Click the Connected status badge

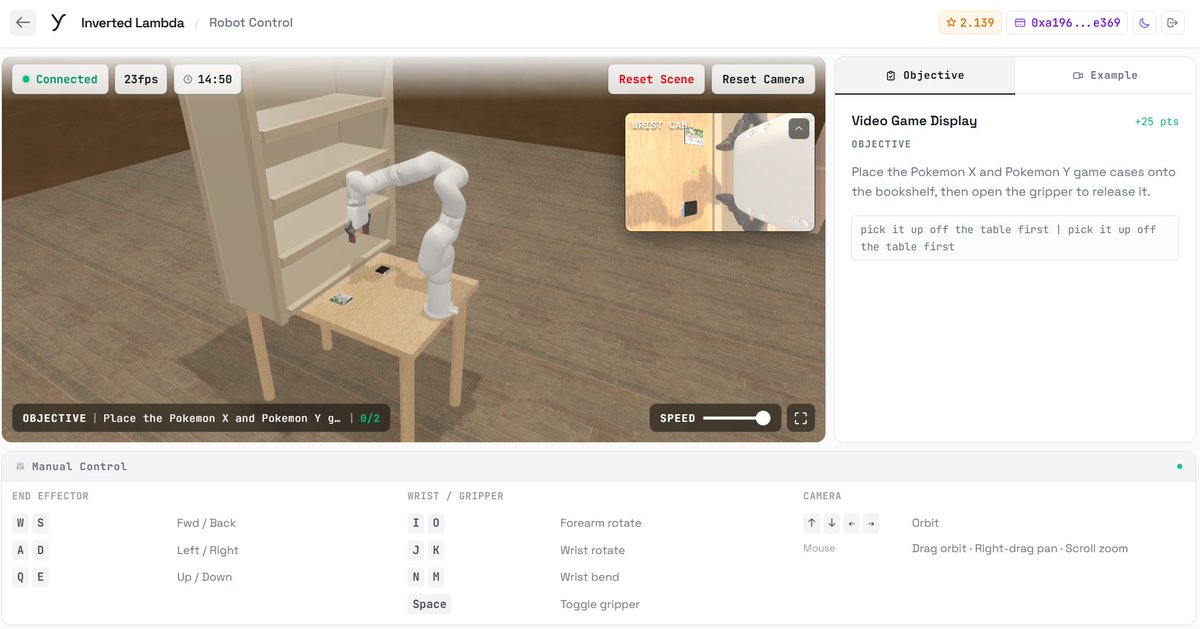tap(60, 79)
